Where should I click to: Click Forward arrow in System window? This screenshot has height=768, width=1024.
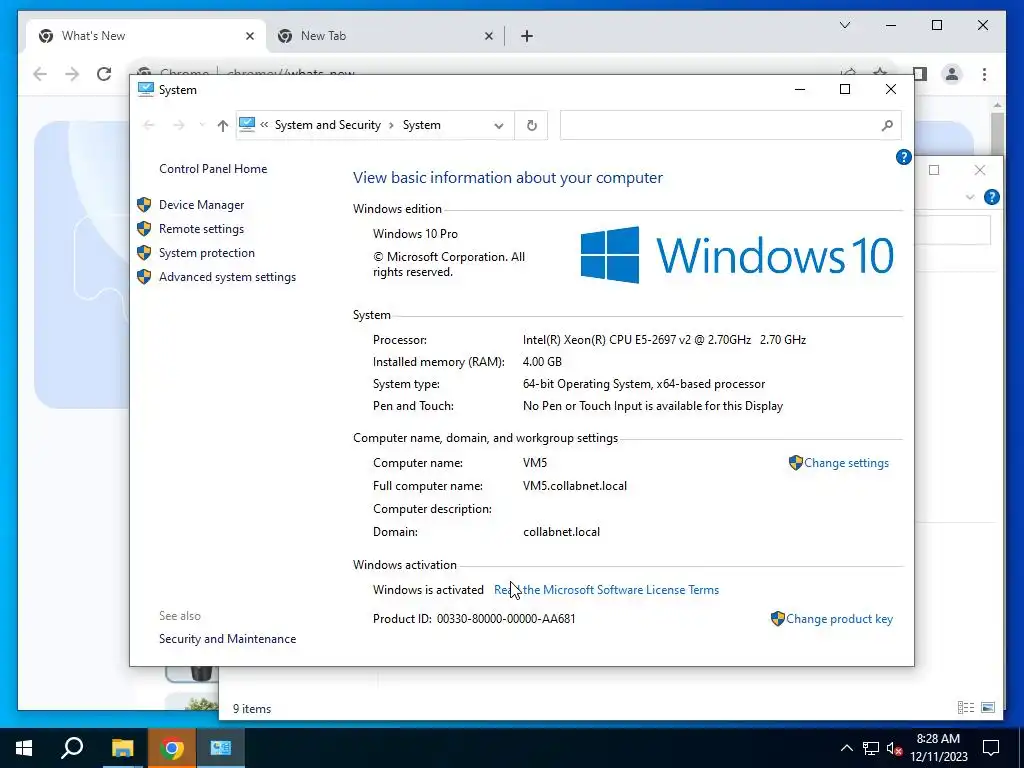[x=178, y=125]
